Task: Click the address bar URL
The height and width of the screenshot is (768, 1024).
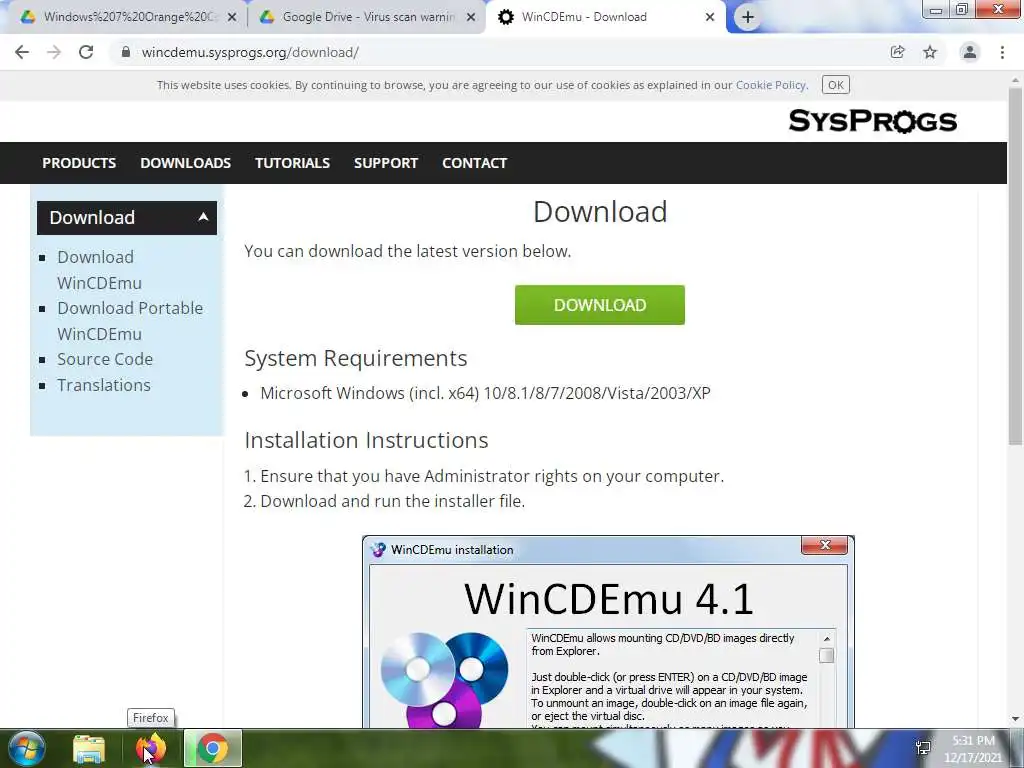Action: point(250,52)
